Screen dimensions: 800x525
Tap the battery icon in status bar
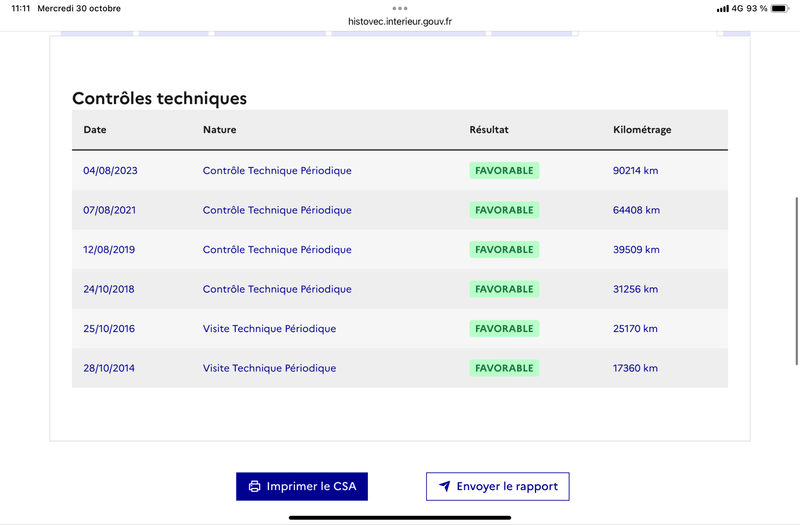(x=780, y=8)
